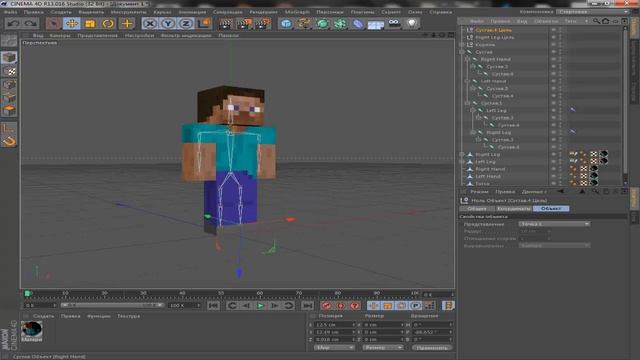
Task: Click the Undo arrow icon
Action: pos(13,24)
